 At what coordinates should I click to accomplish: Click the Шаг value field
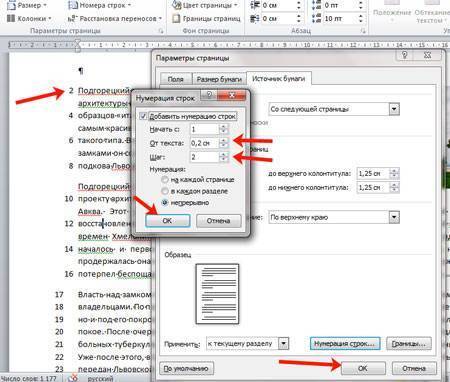[x=204, y=157]
